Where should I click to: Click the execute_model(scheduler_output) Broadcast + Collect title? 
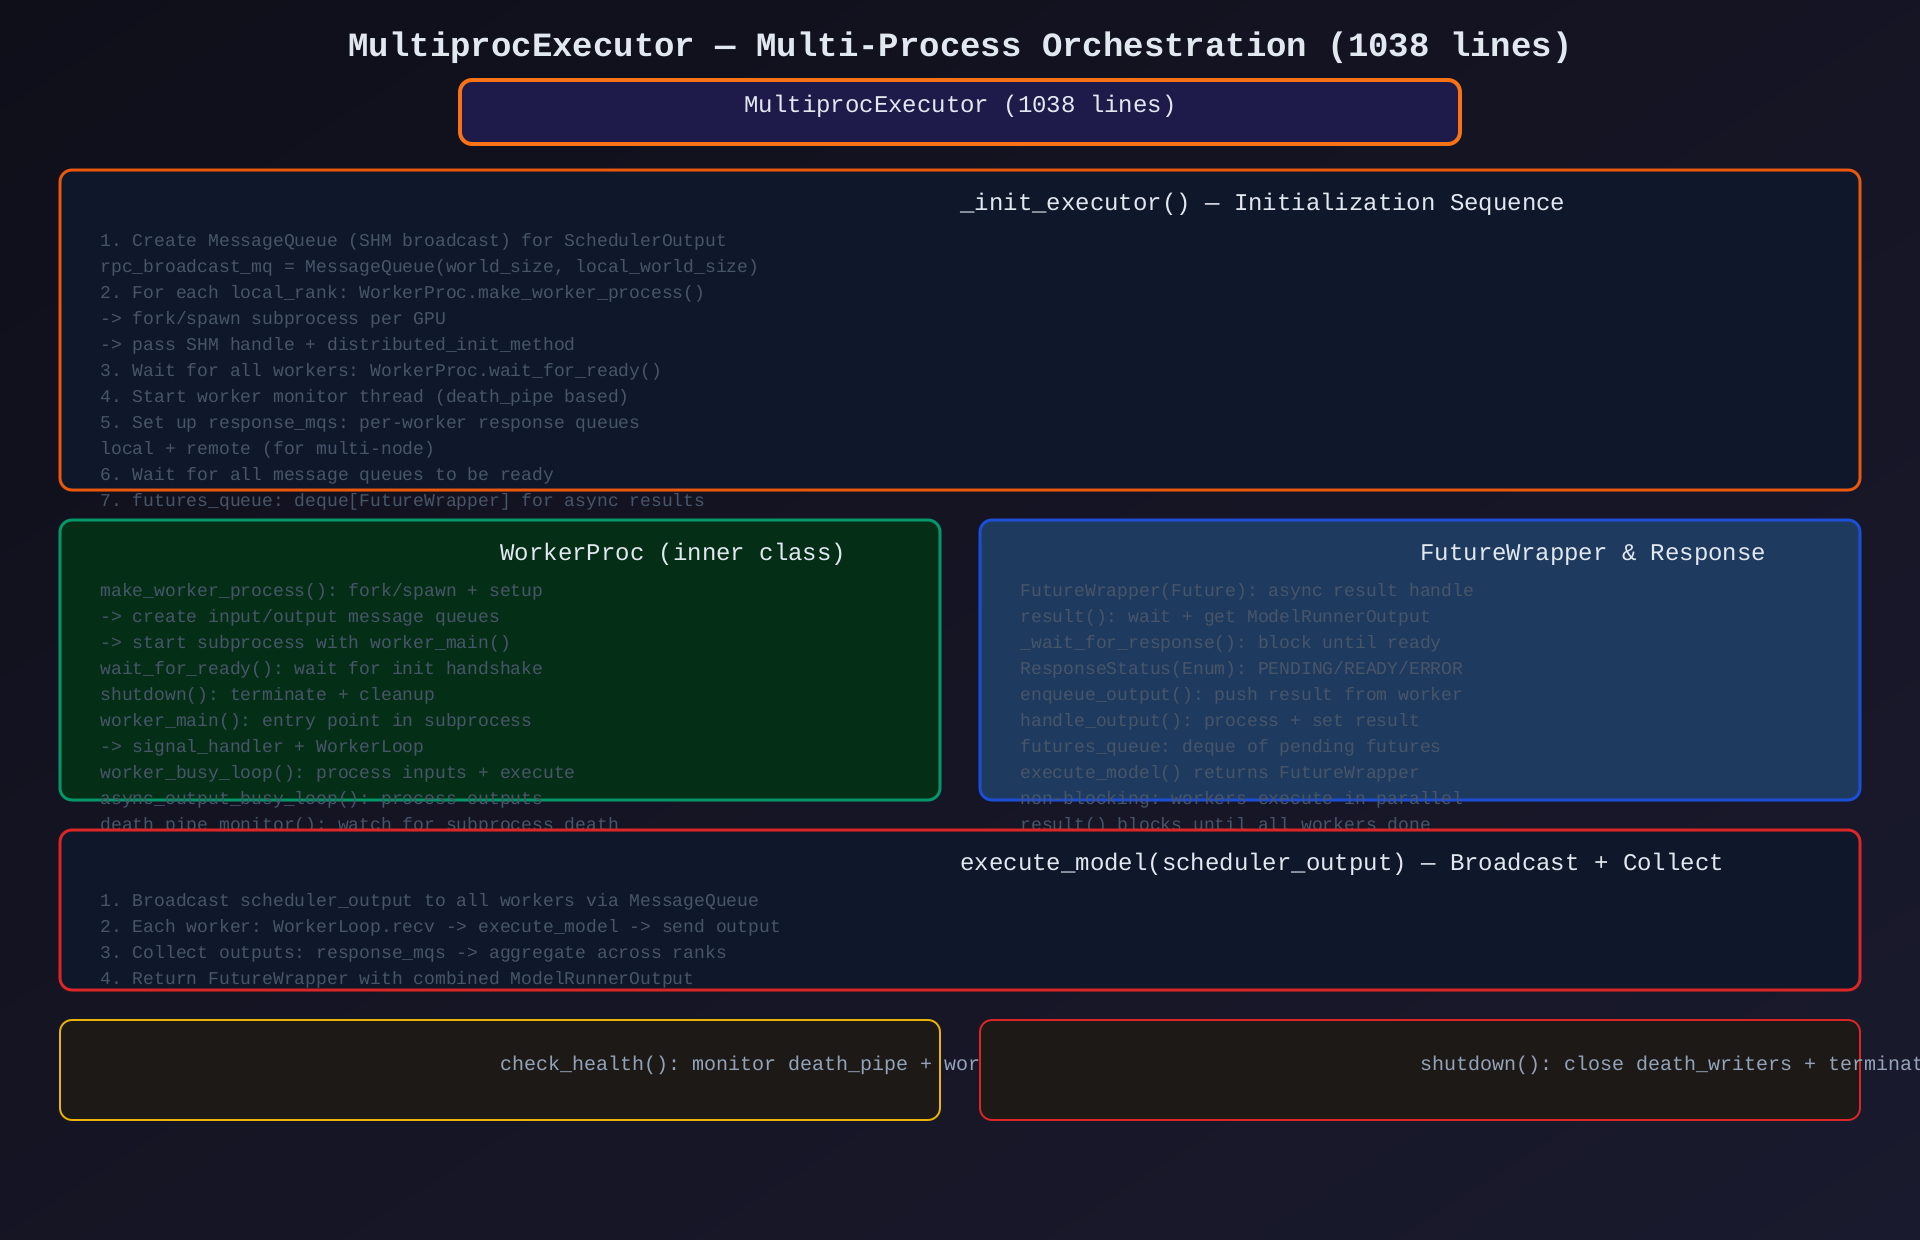1340,863
